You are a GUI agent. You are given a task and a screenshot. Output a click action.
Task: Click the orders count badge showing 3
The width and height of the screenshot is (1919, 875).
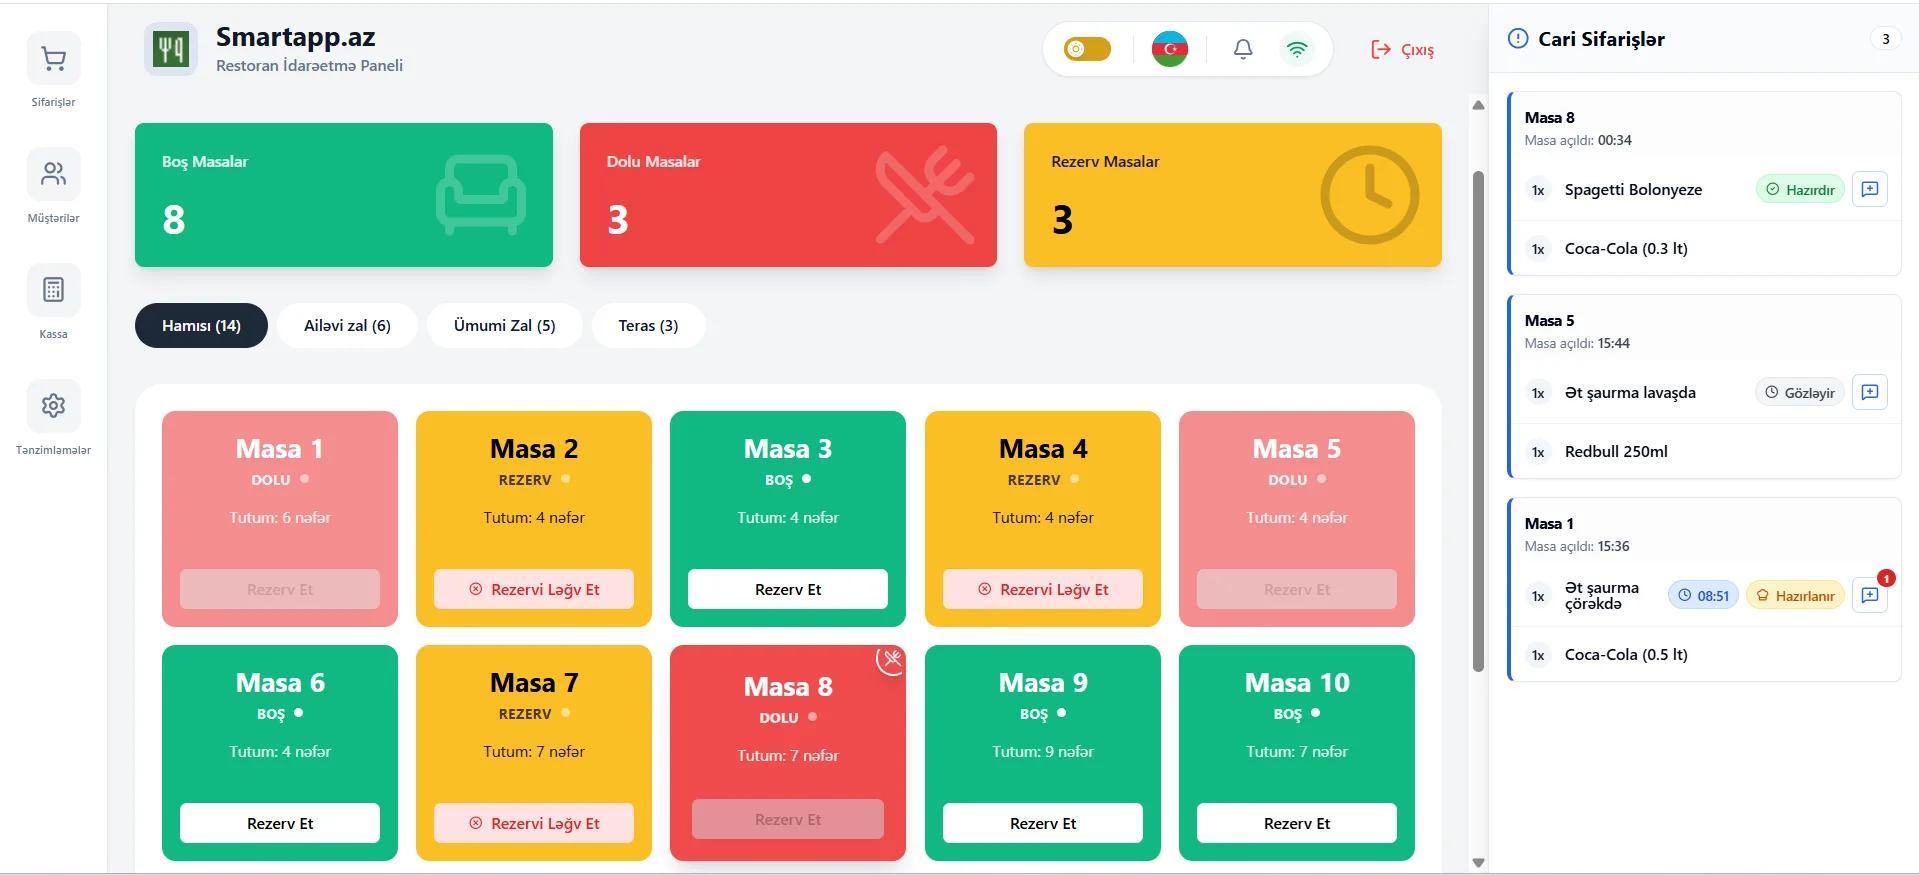[1885, 39]
